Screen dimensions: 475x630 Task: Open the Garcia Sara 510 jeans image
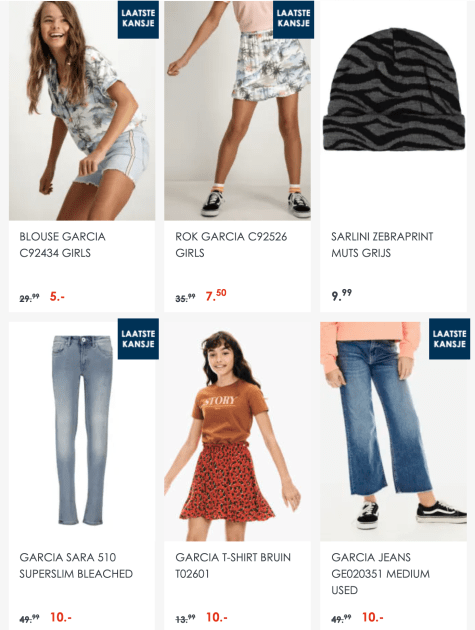pyautogui.click(x=82, y=431)
